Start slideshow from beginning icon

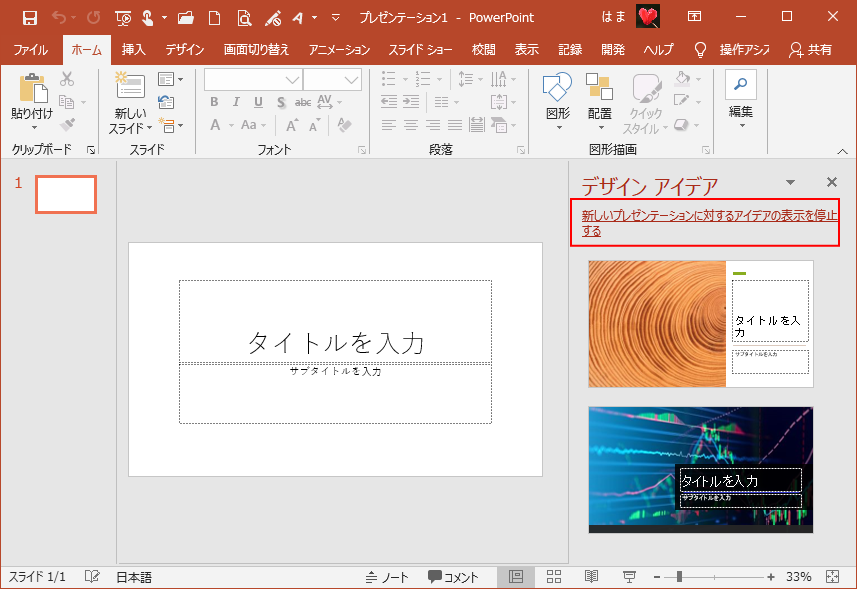[x=123, y=18]
